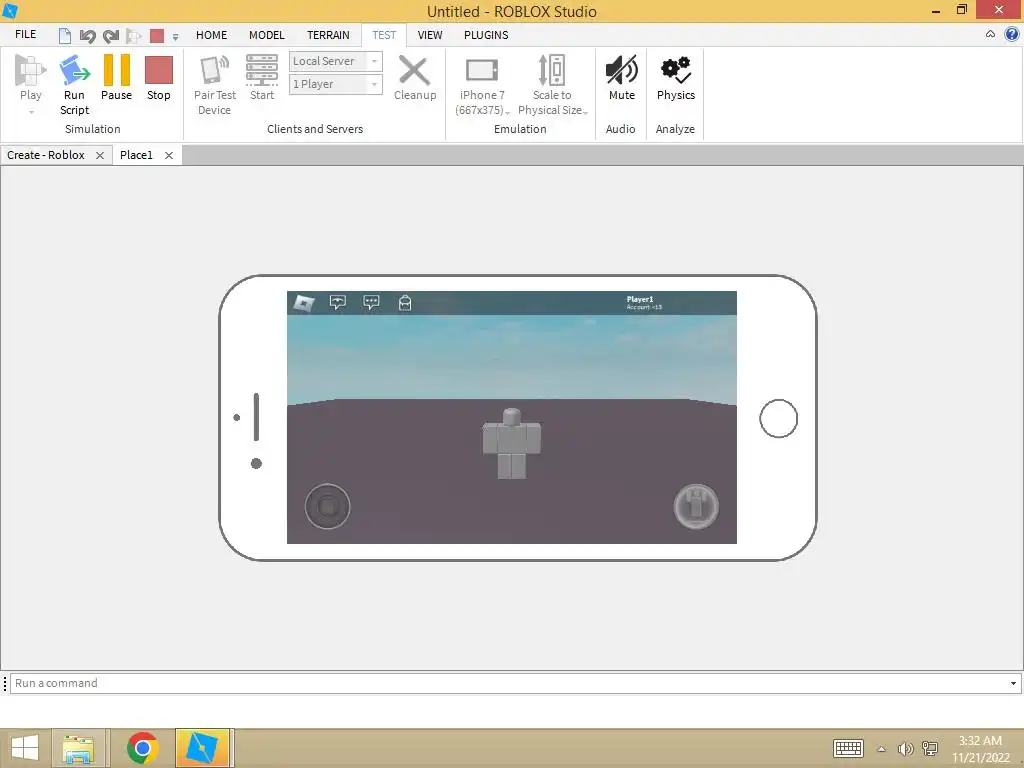The width and height of the screenshot is (1024, 768).
Task: Click the emulated phone's home button circle
Action: click(x=778, y=419)
